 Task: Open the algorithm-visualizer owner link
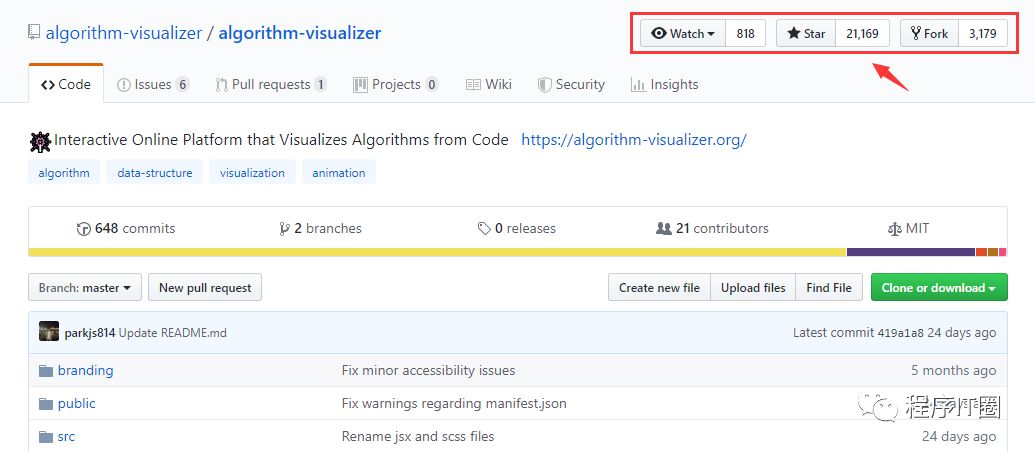[x=123, y=32]
